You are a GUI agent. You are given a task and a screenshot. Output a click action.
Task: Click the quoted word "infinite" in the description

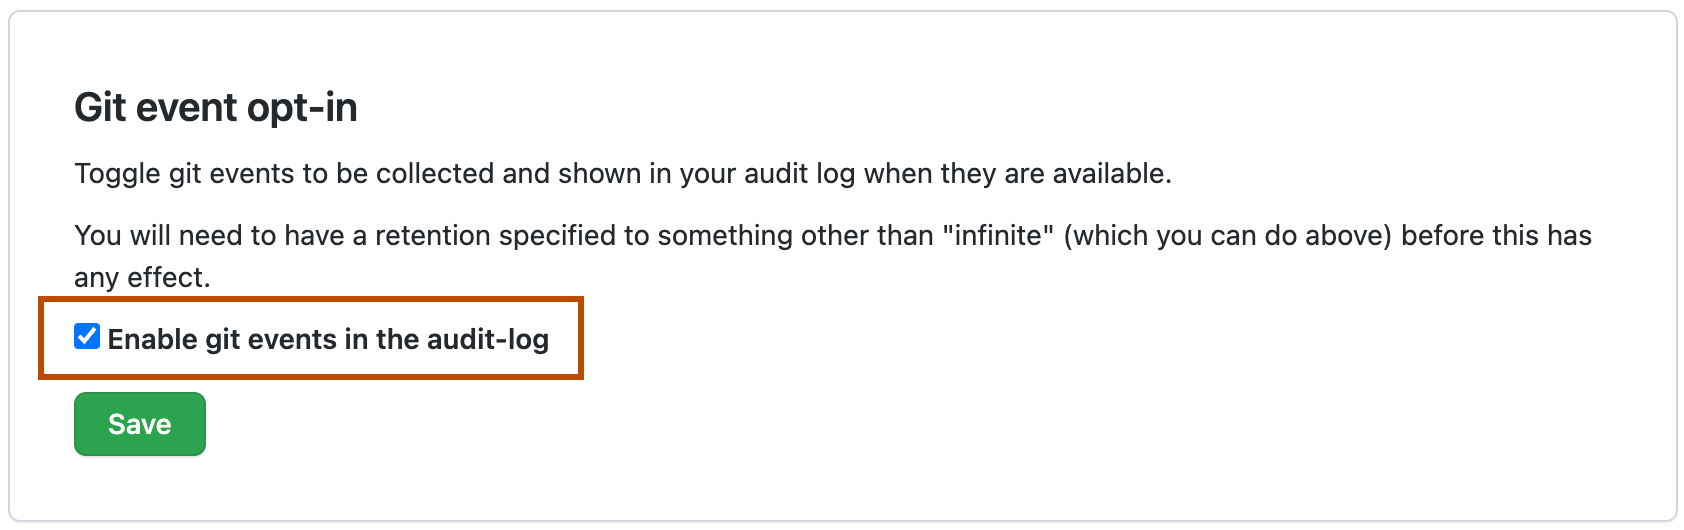997,236
